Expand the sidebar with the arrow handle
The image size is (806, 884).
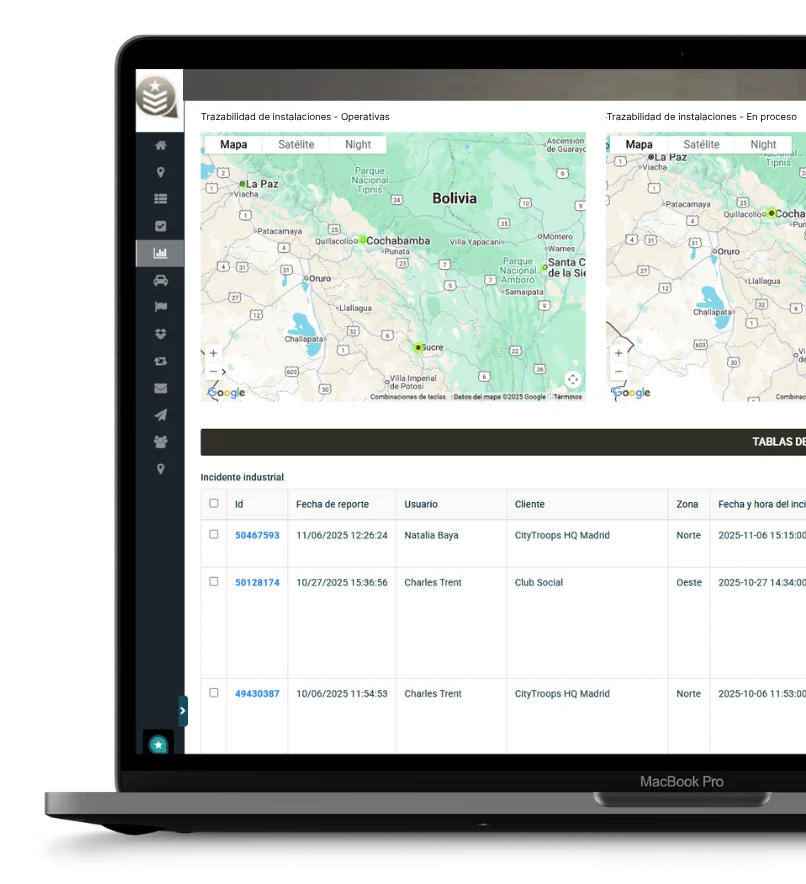183,711
